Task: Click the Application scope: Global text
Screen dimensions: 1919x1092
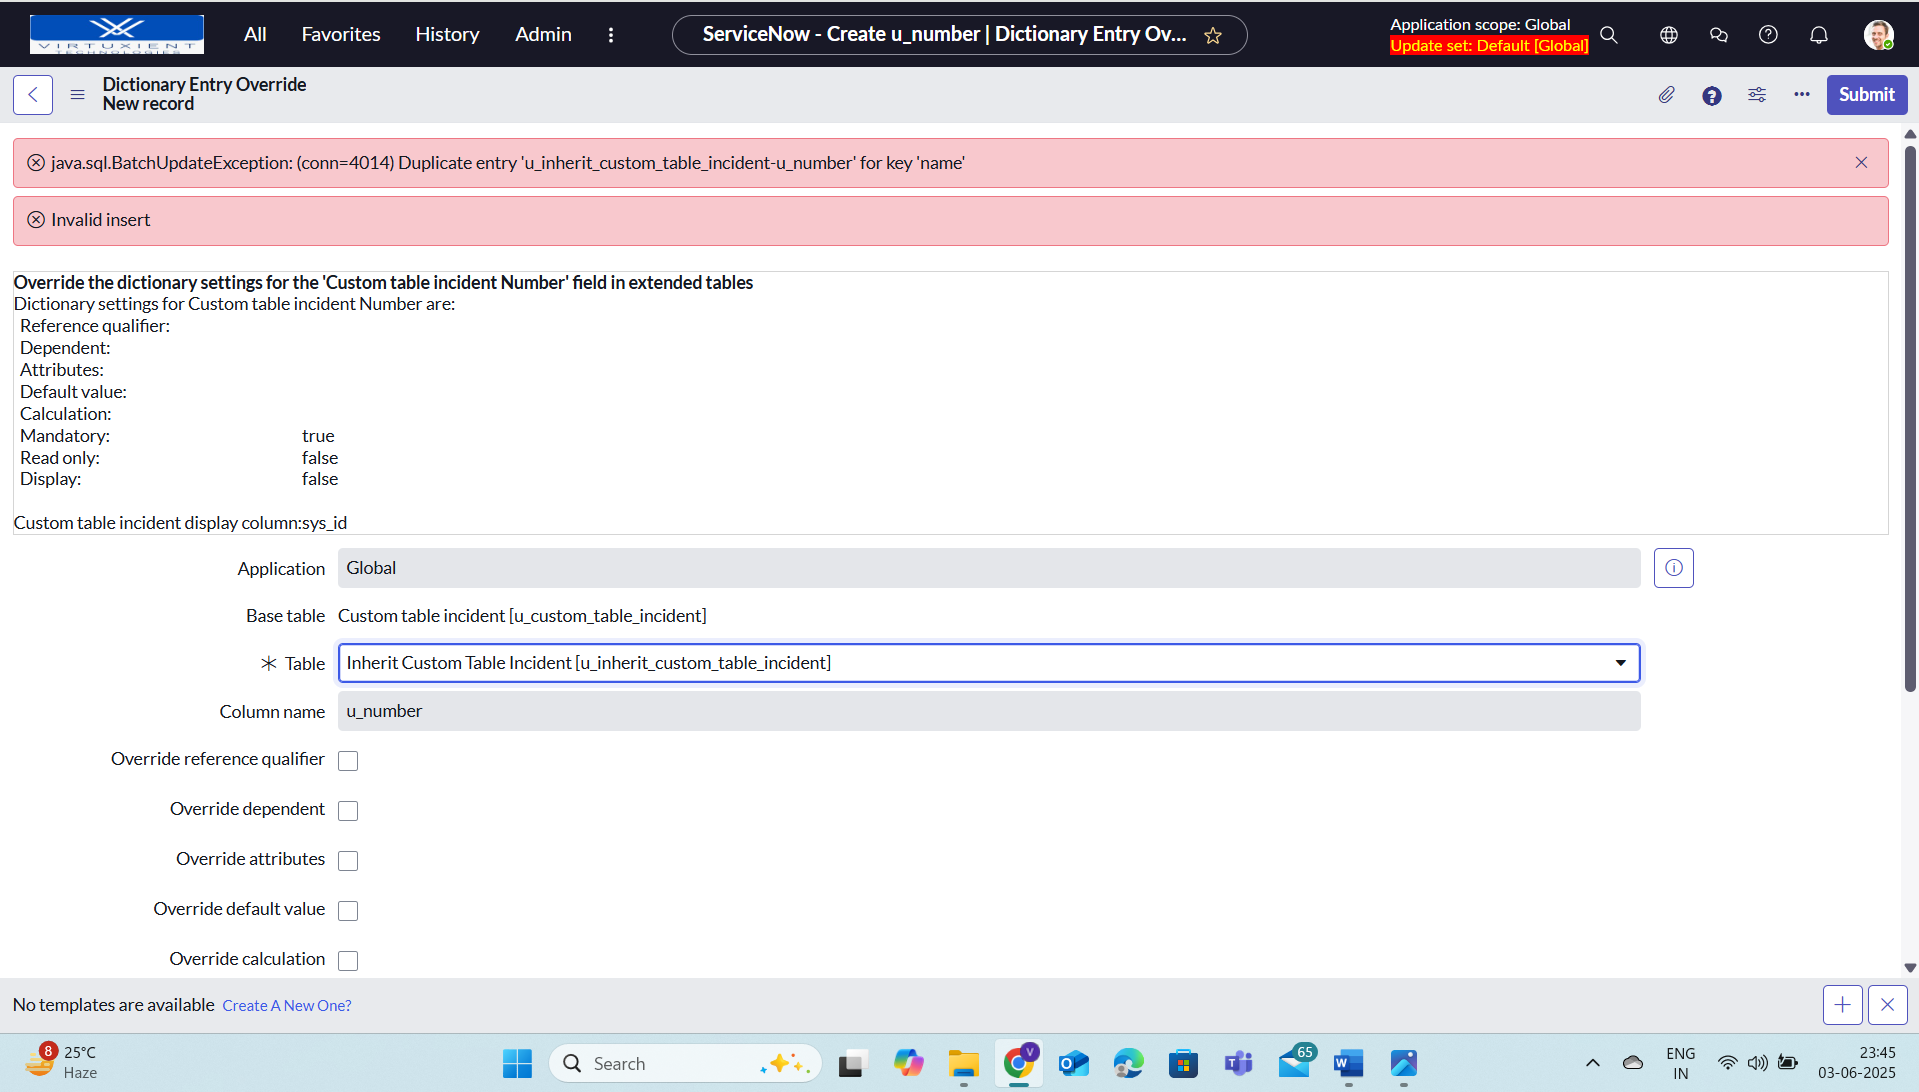Action: (1480, 25)
